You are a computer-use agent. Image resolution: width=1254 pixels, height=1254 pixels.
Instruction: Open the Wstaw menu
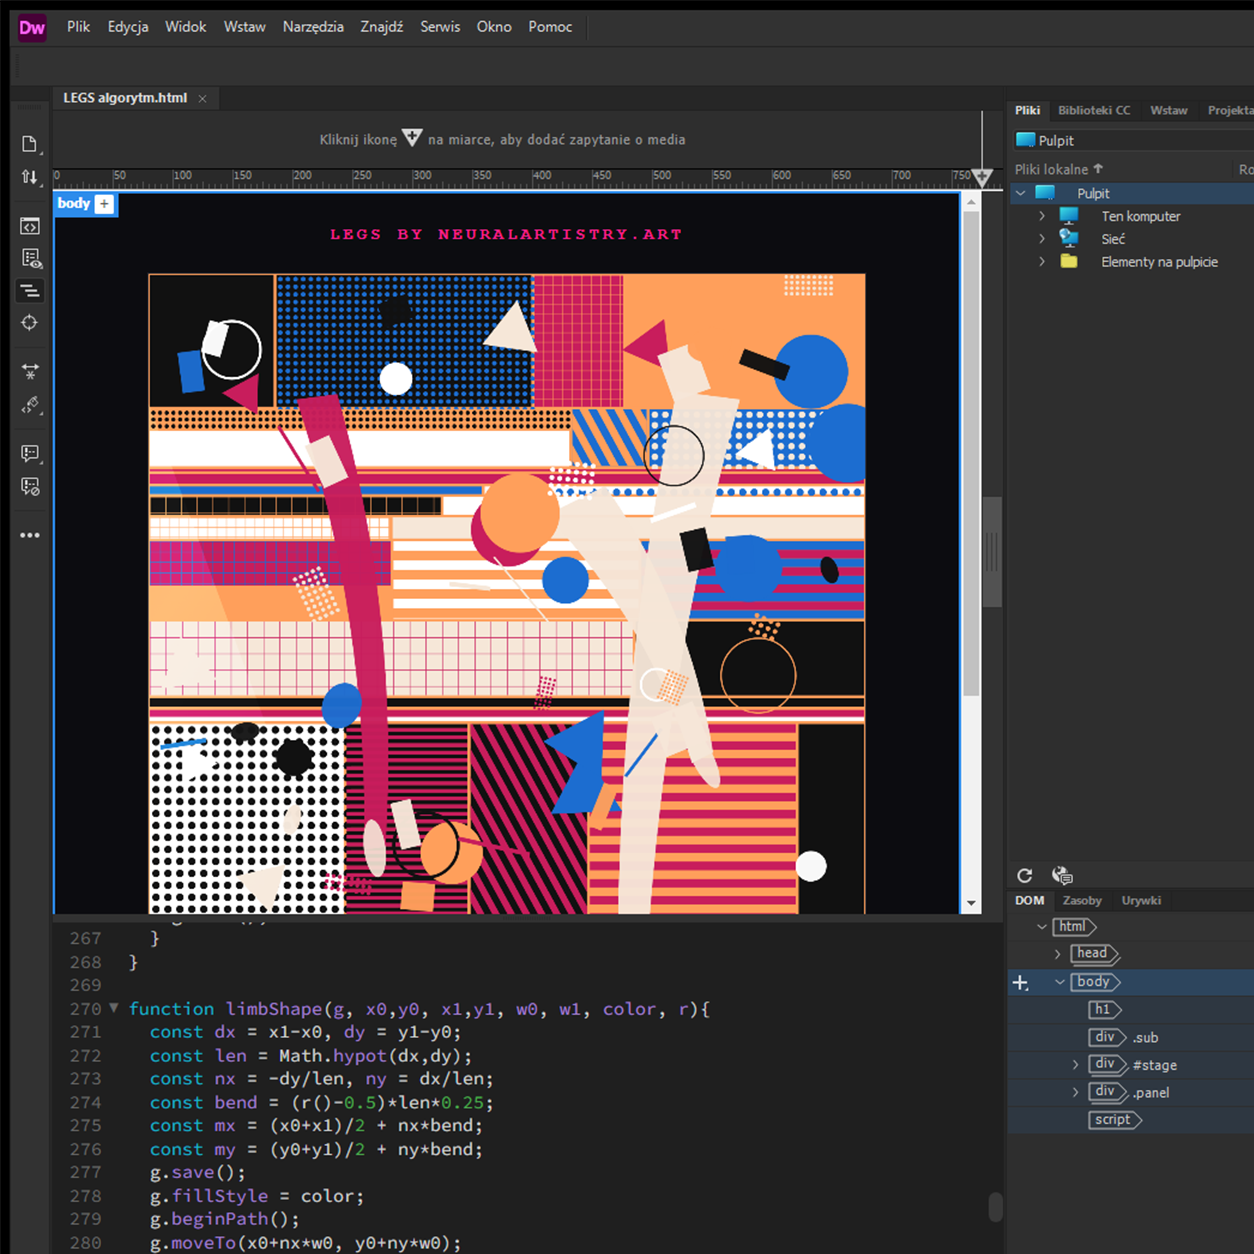(245, 27)
